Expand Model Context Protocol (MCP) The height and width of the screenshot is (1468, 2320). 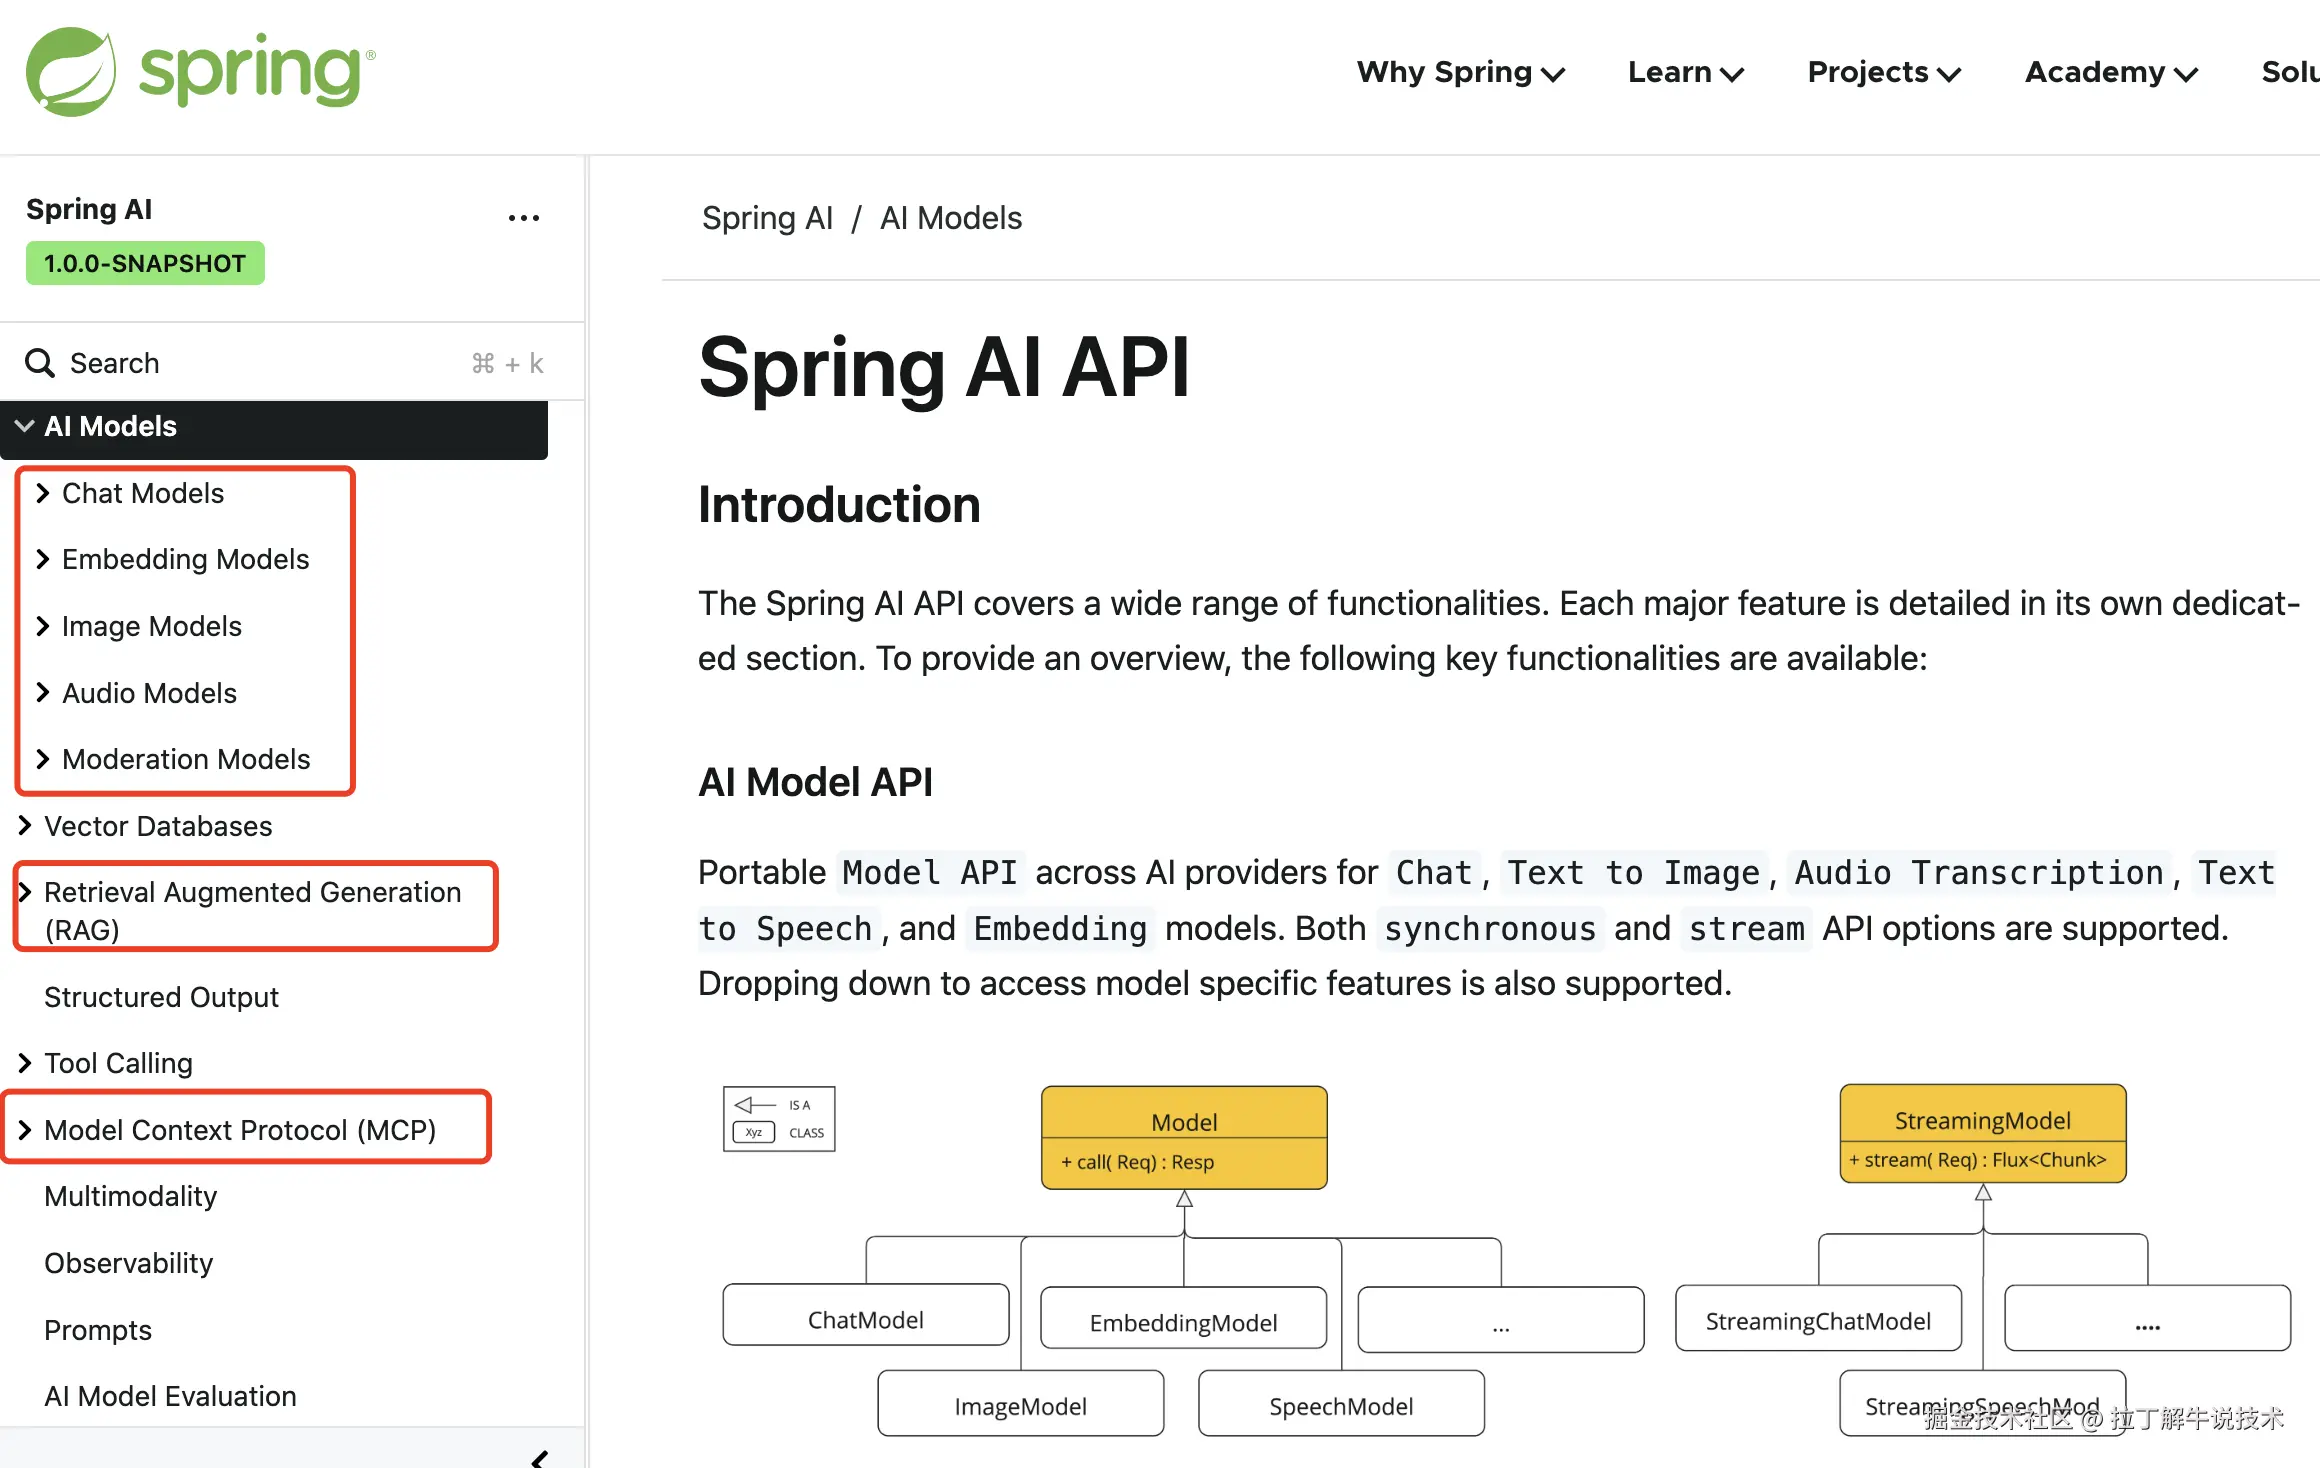[25, 1130]
